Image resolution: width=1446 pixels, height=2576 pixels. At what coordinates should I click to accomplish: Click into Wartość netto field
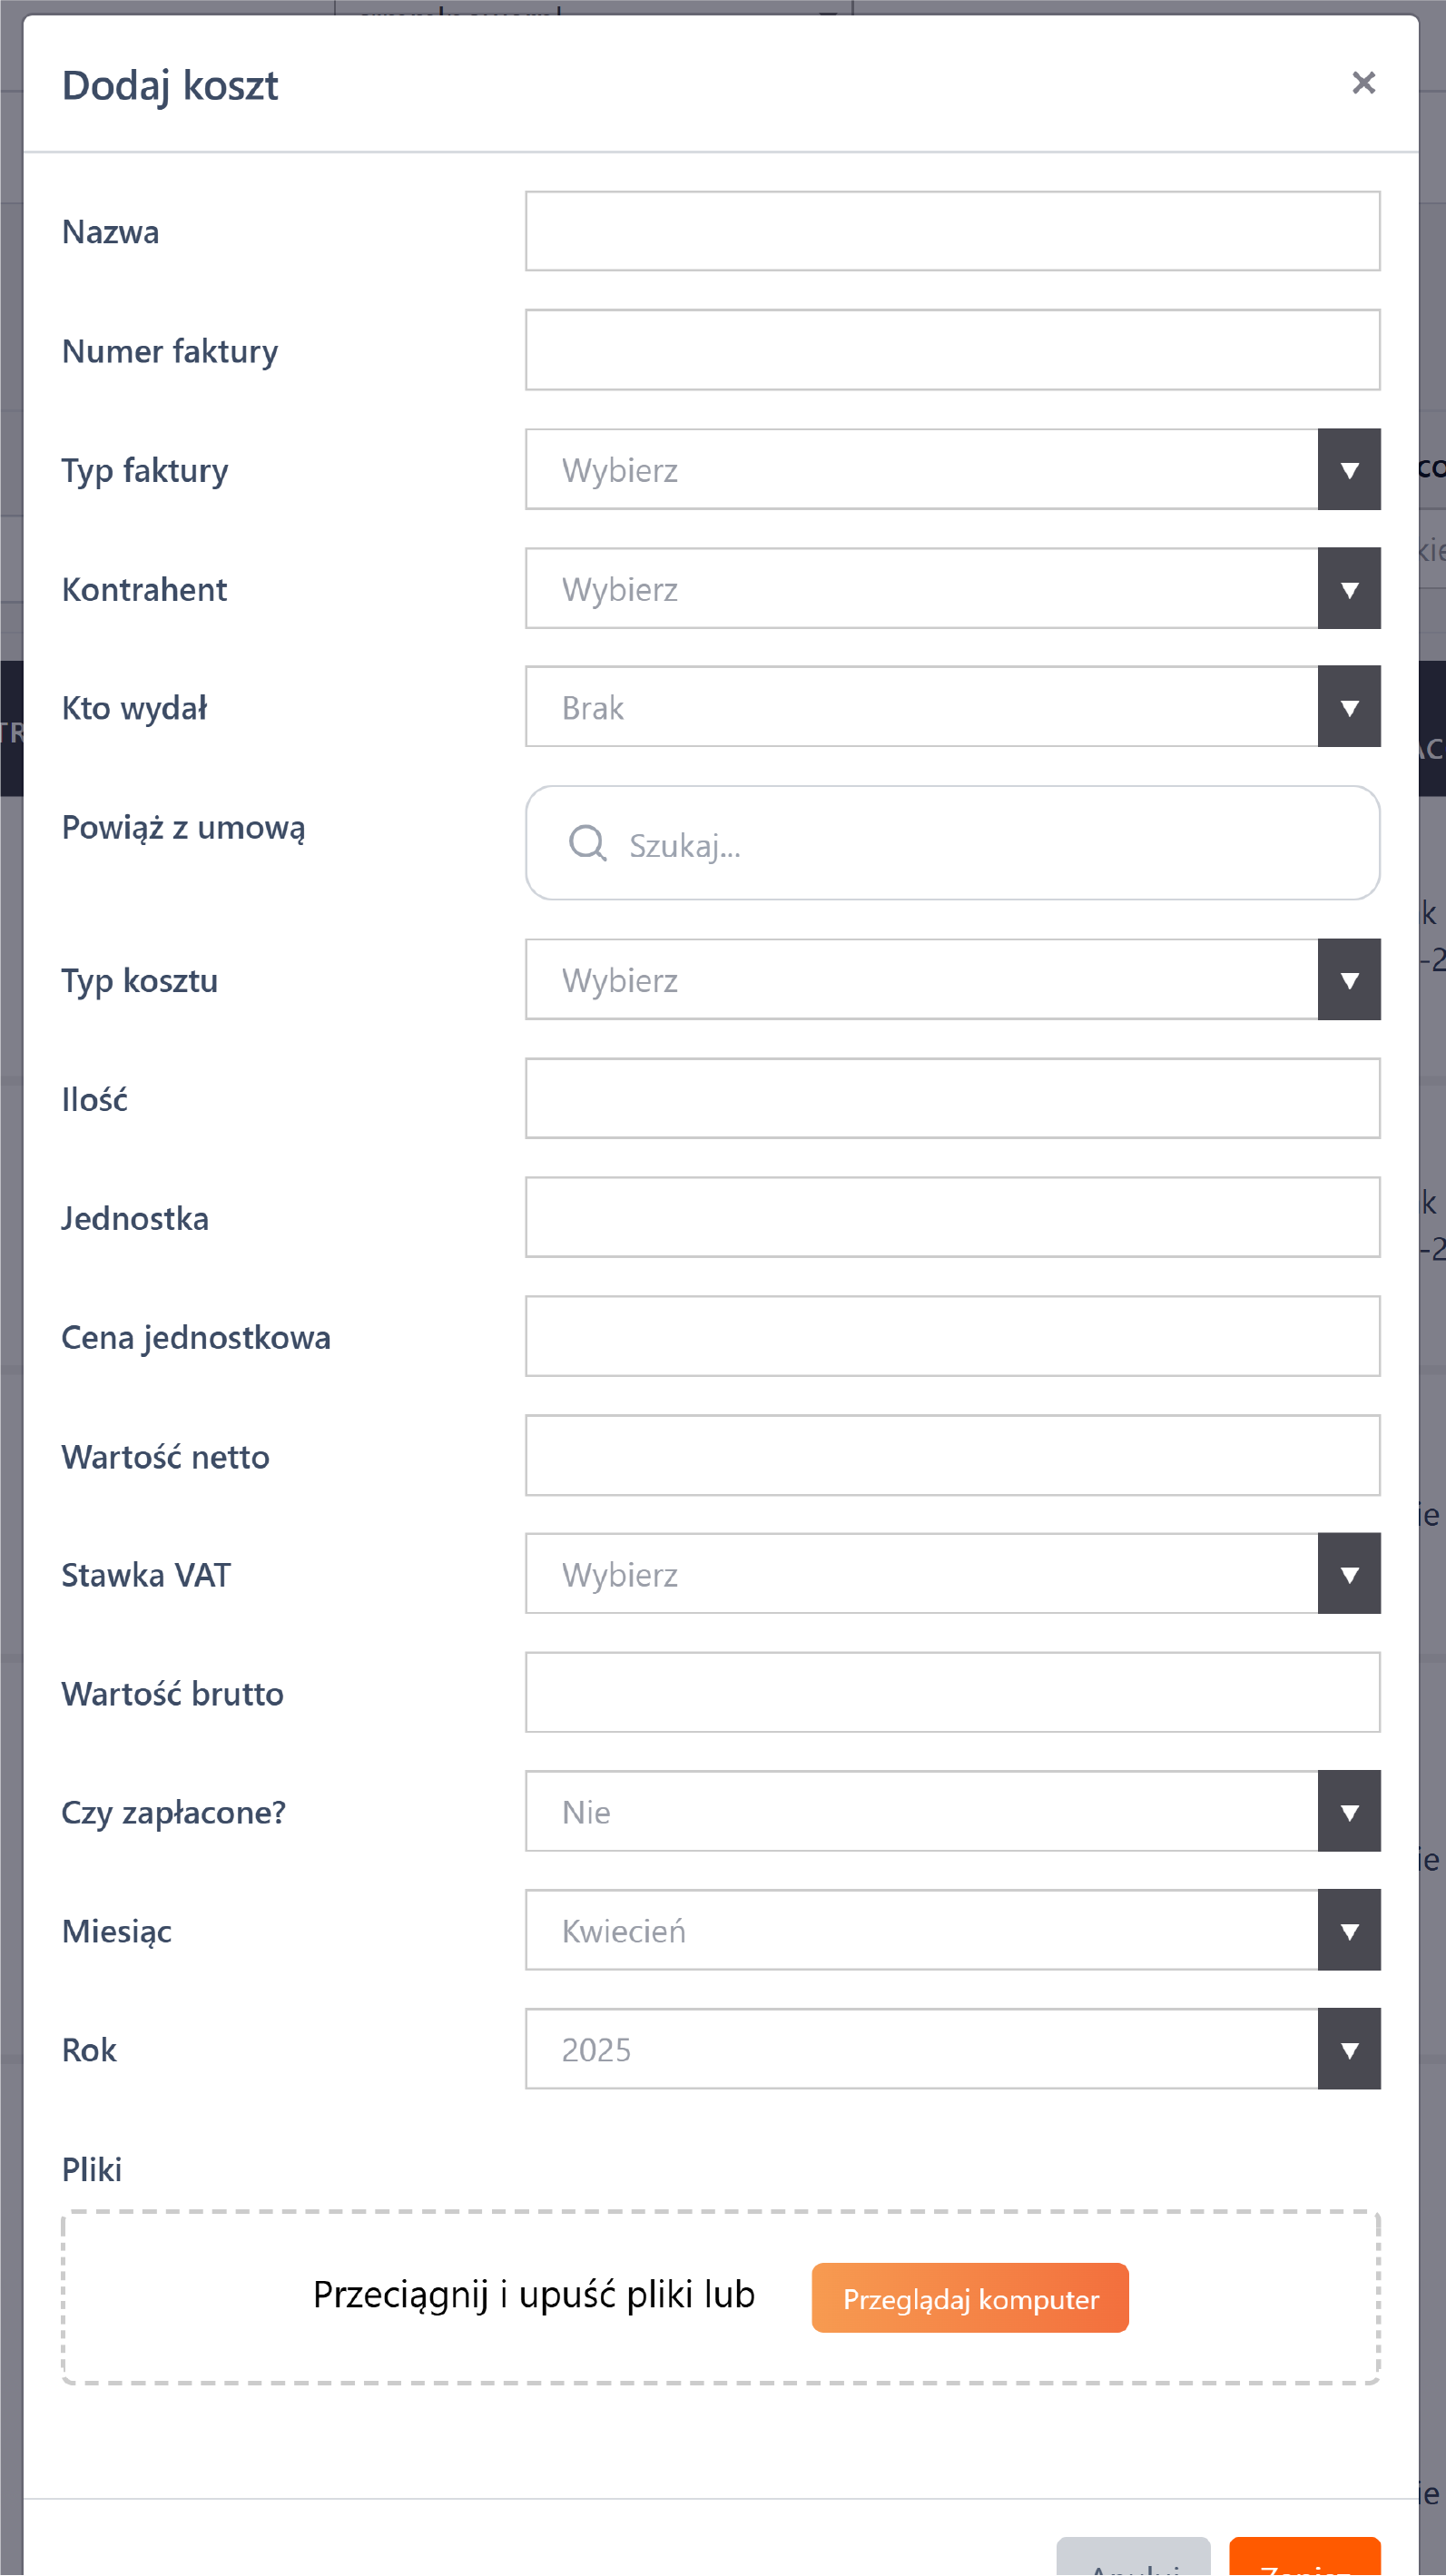pyautogui.click(x=952, y=1456)
